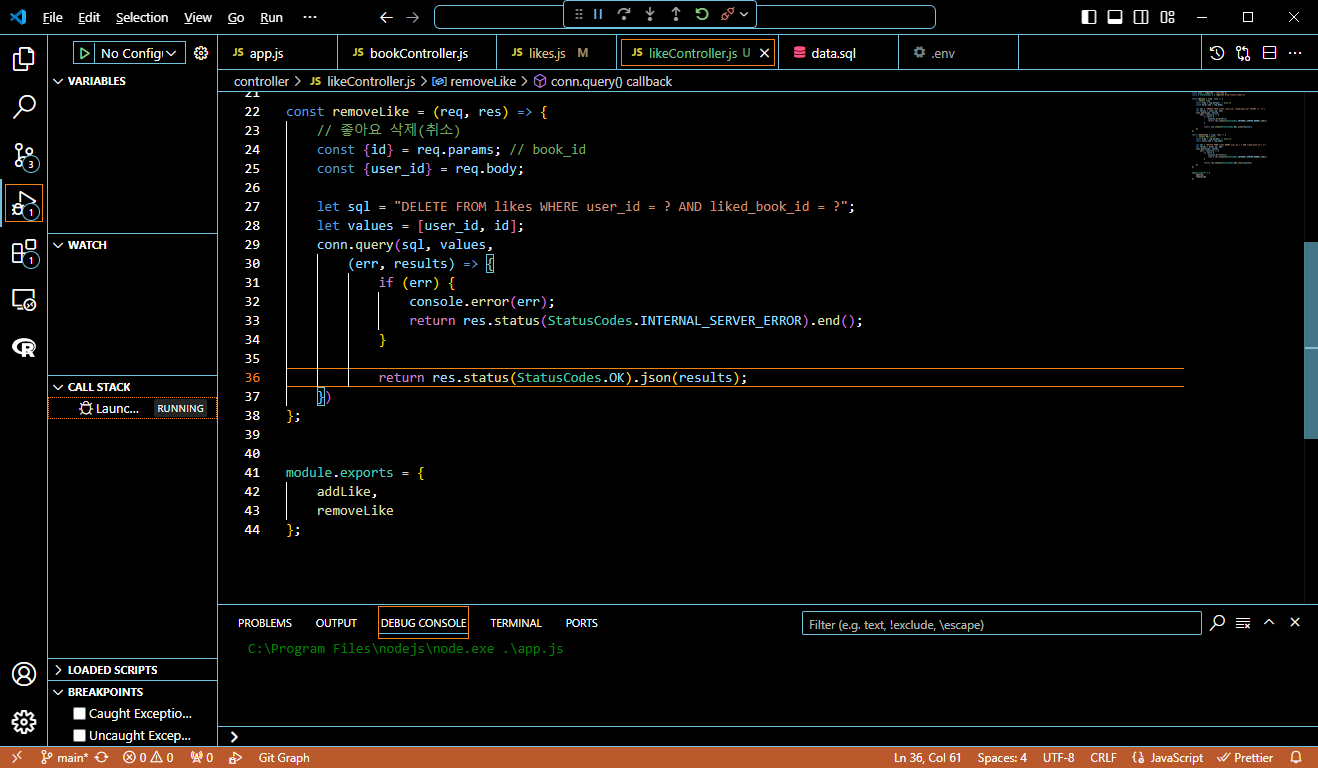Switch to the OUTPUT panel tab
Image resolution: width=1318 pixels, height=768 pixels.
(336, 623)
